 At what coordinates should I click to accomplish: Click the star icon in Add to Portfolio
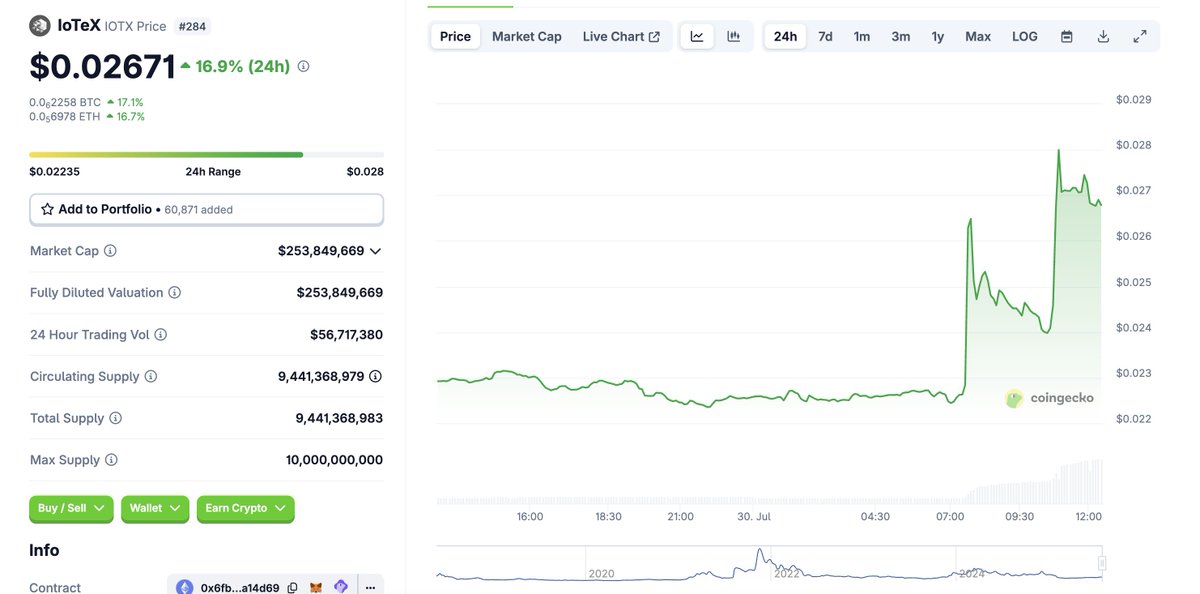(x=47, y=209)
